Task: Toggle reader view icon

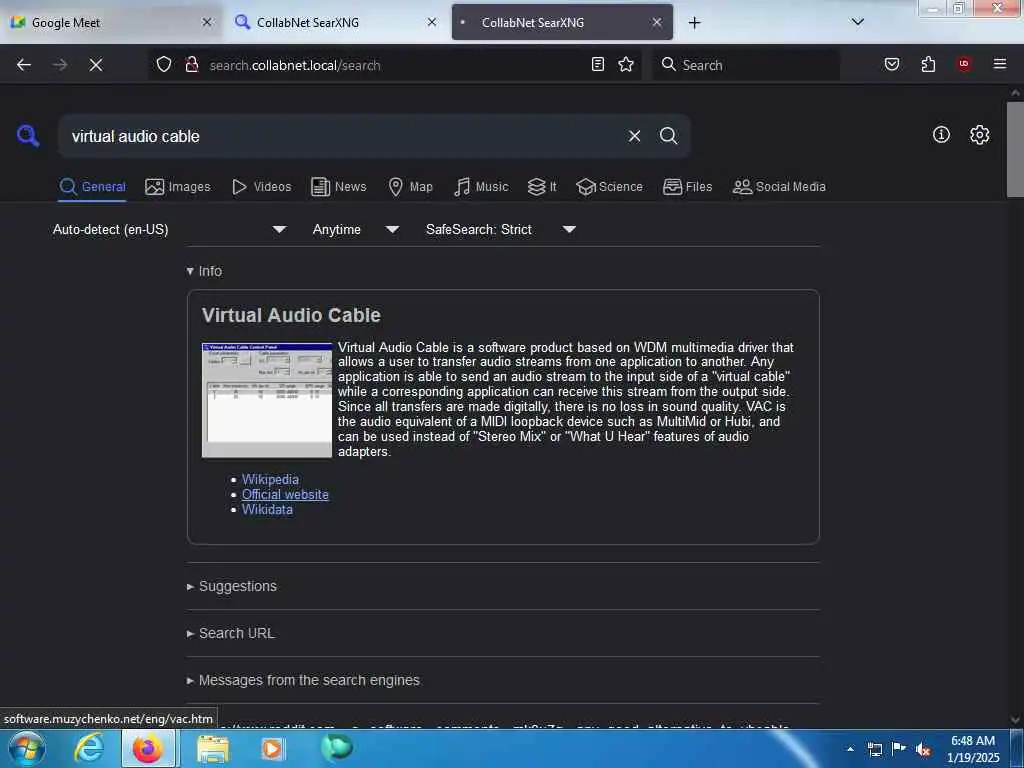Action: [598, 64]
